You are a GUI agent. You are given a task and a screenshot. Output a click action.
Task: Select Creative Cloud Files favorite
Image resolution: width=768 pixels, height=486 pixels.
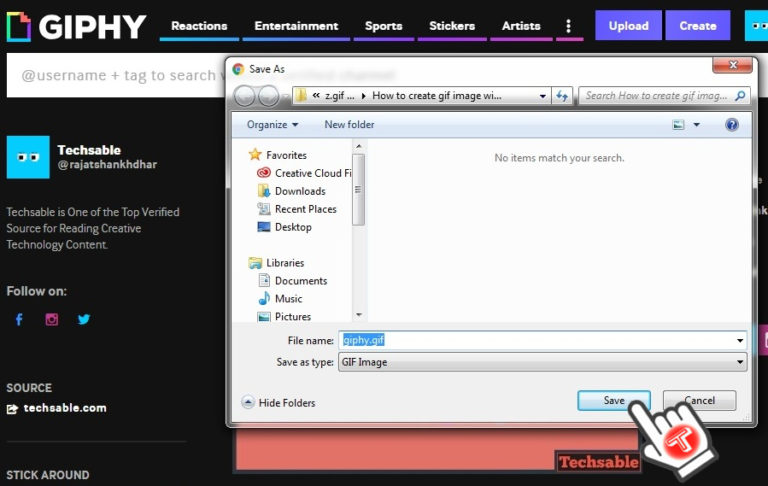[x=304, y=173]
